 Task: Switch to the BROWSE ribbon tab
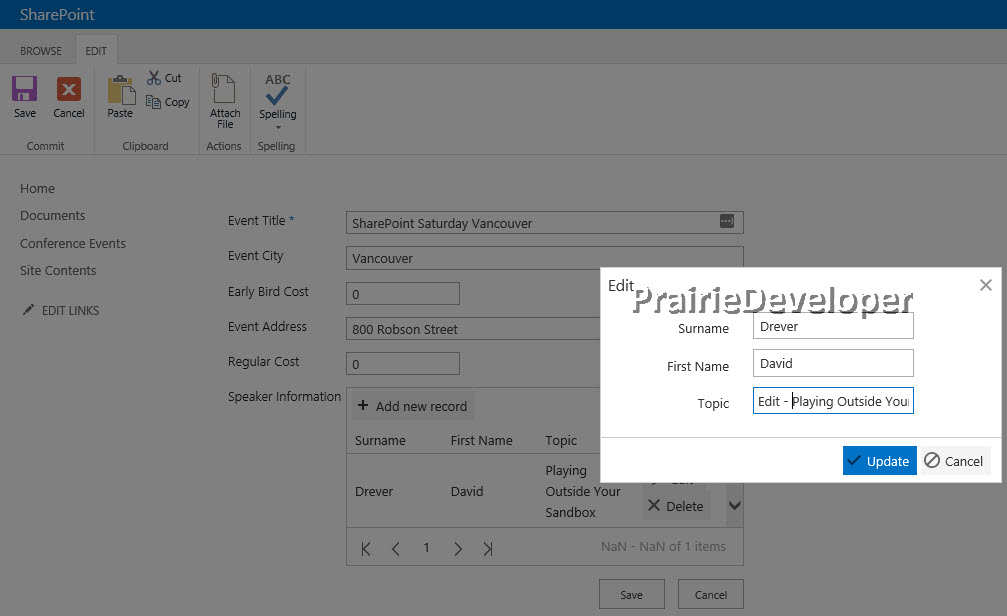[40, 51]
